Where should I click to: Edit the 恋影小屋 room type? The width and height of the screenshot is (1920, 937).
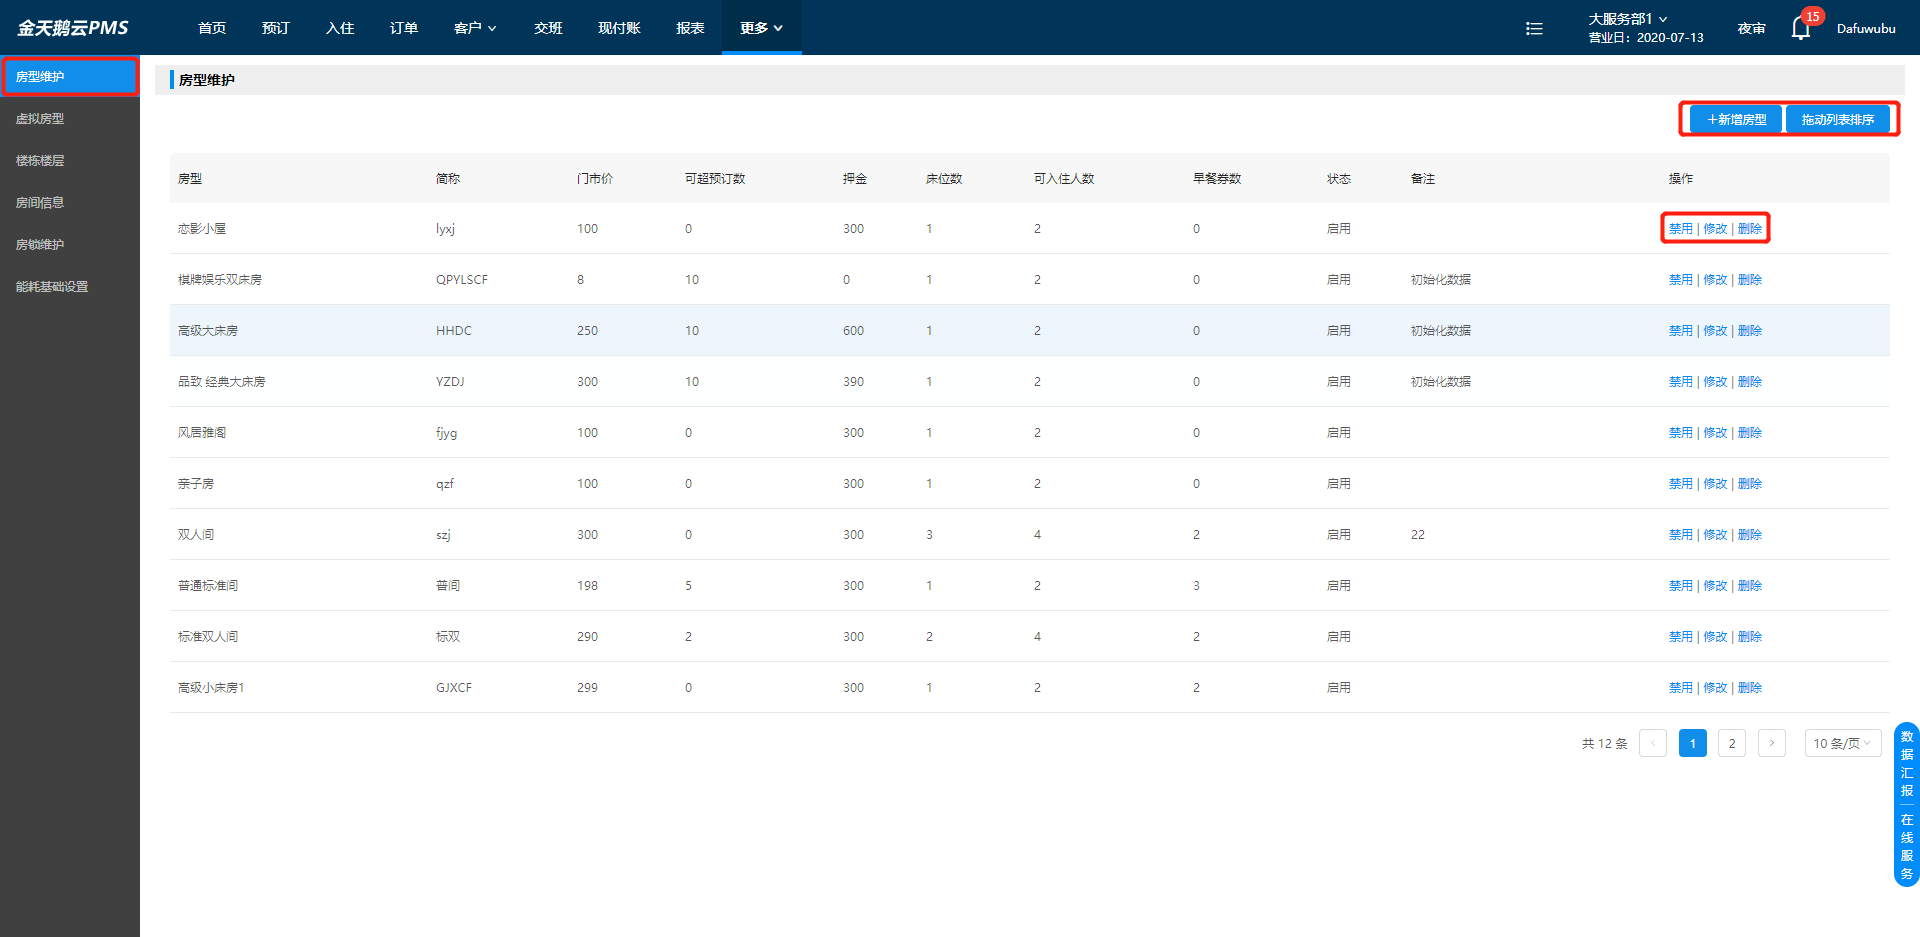[1715, 229]
